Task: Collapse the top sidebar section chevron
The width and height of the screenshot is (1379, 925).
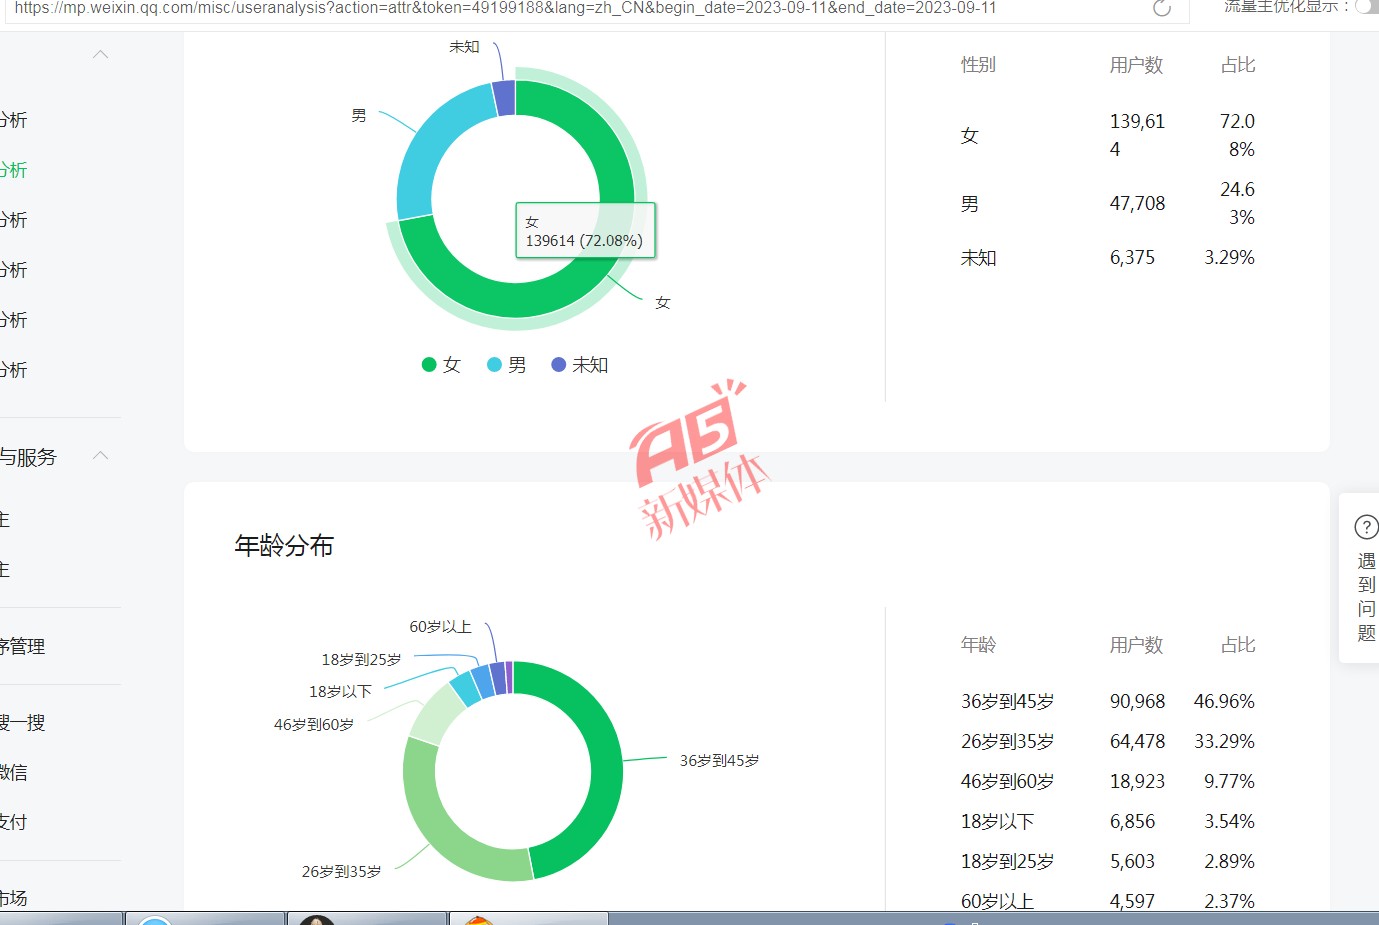Action: tap(100, 55)
